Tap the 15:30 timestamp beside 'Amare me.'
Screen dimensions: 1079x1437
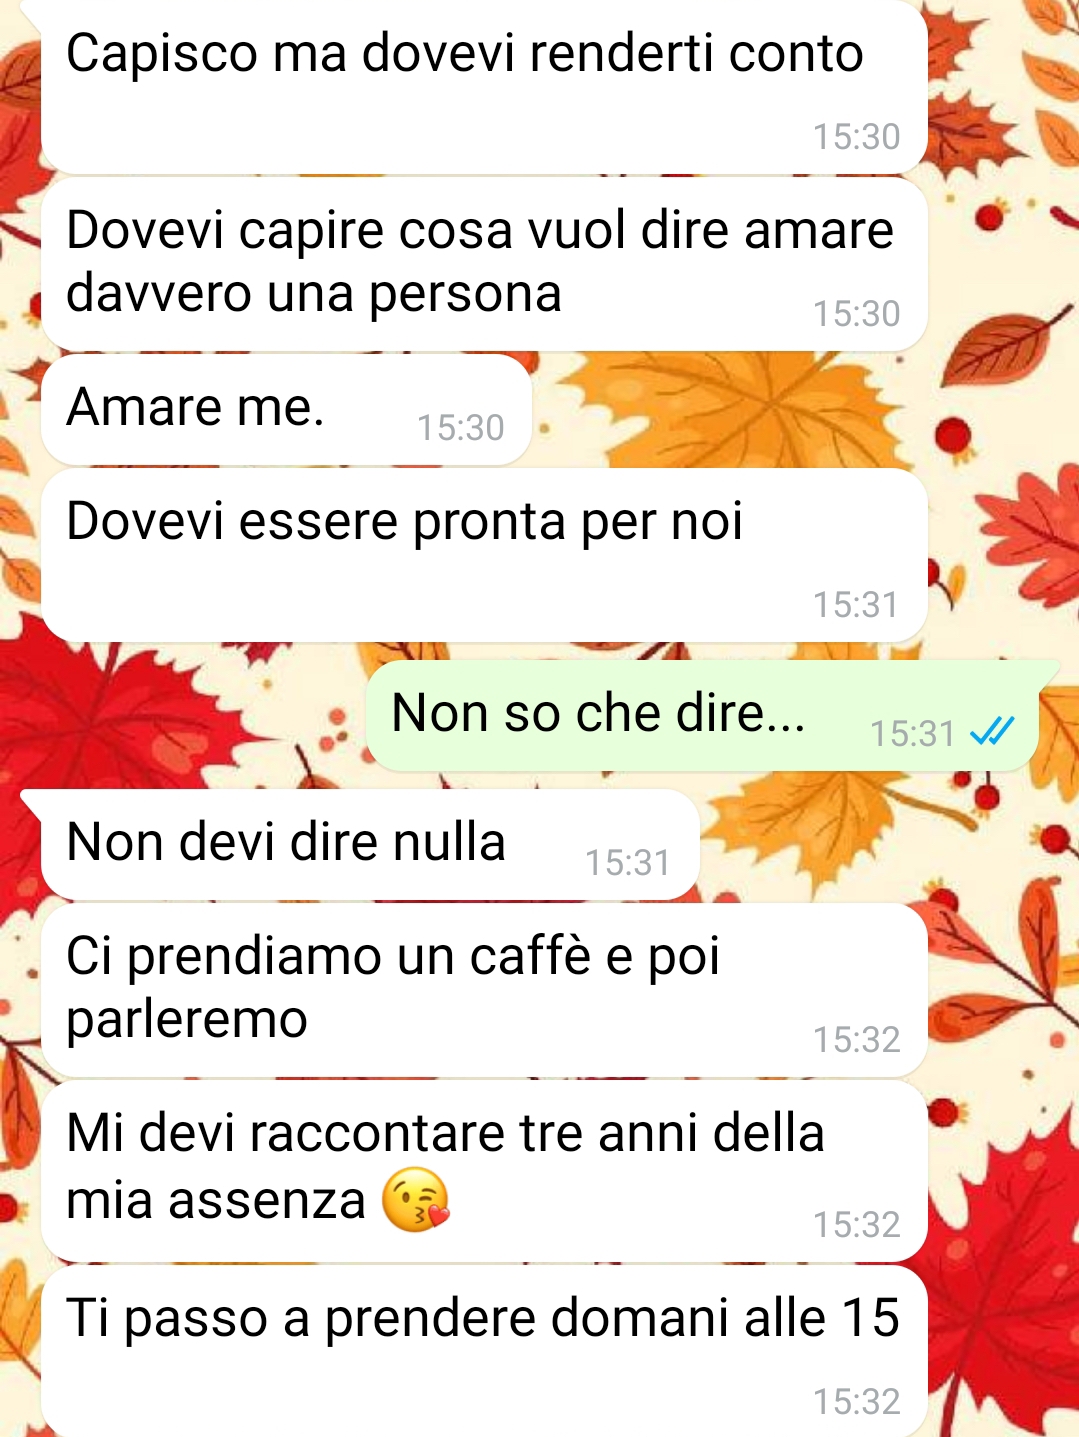[x=460, y=428]
